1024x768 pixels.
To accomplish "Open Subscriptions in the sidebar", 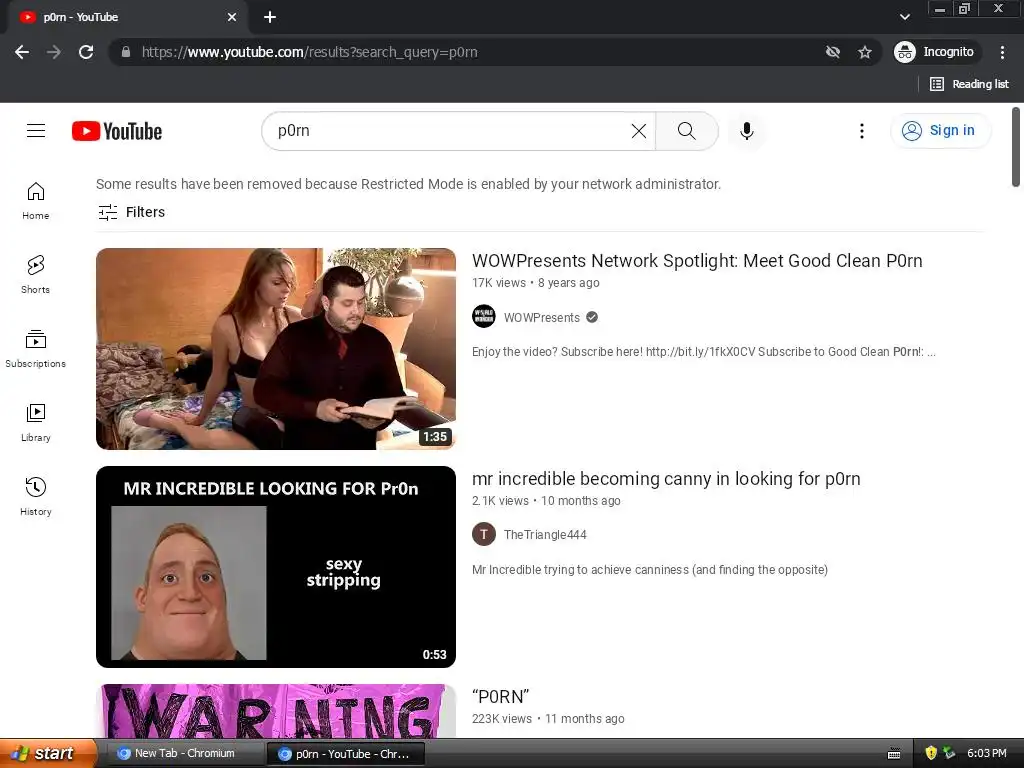I will 35,349.
